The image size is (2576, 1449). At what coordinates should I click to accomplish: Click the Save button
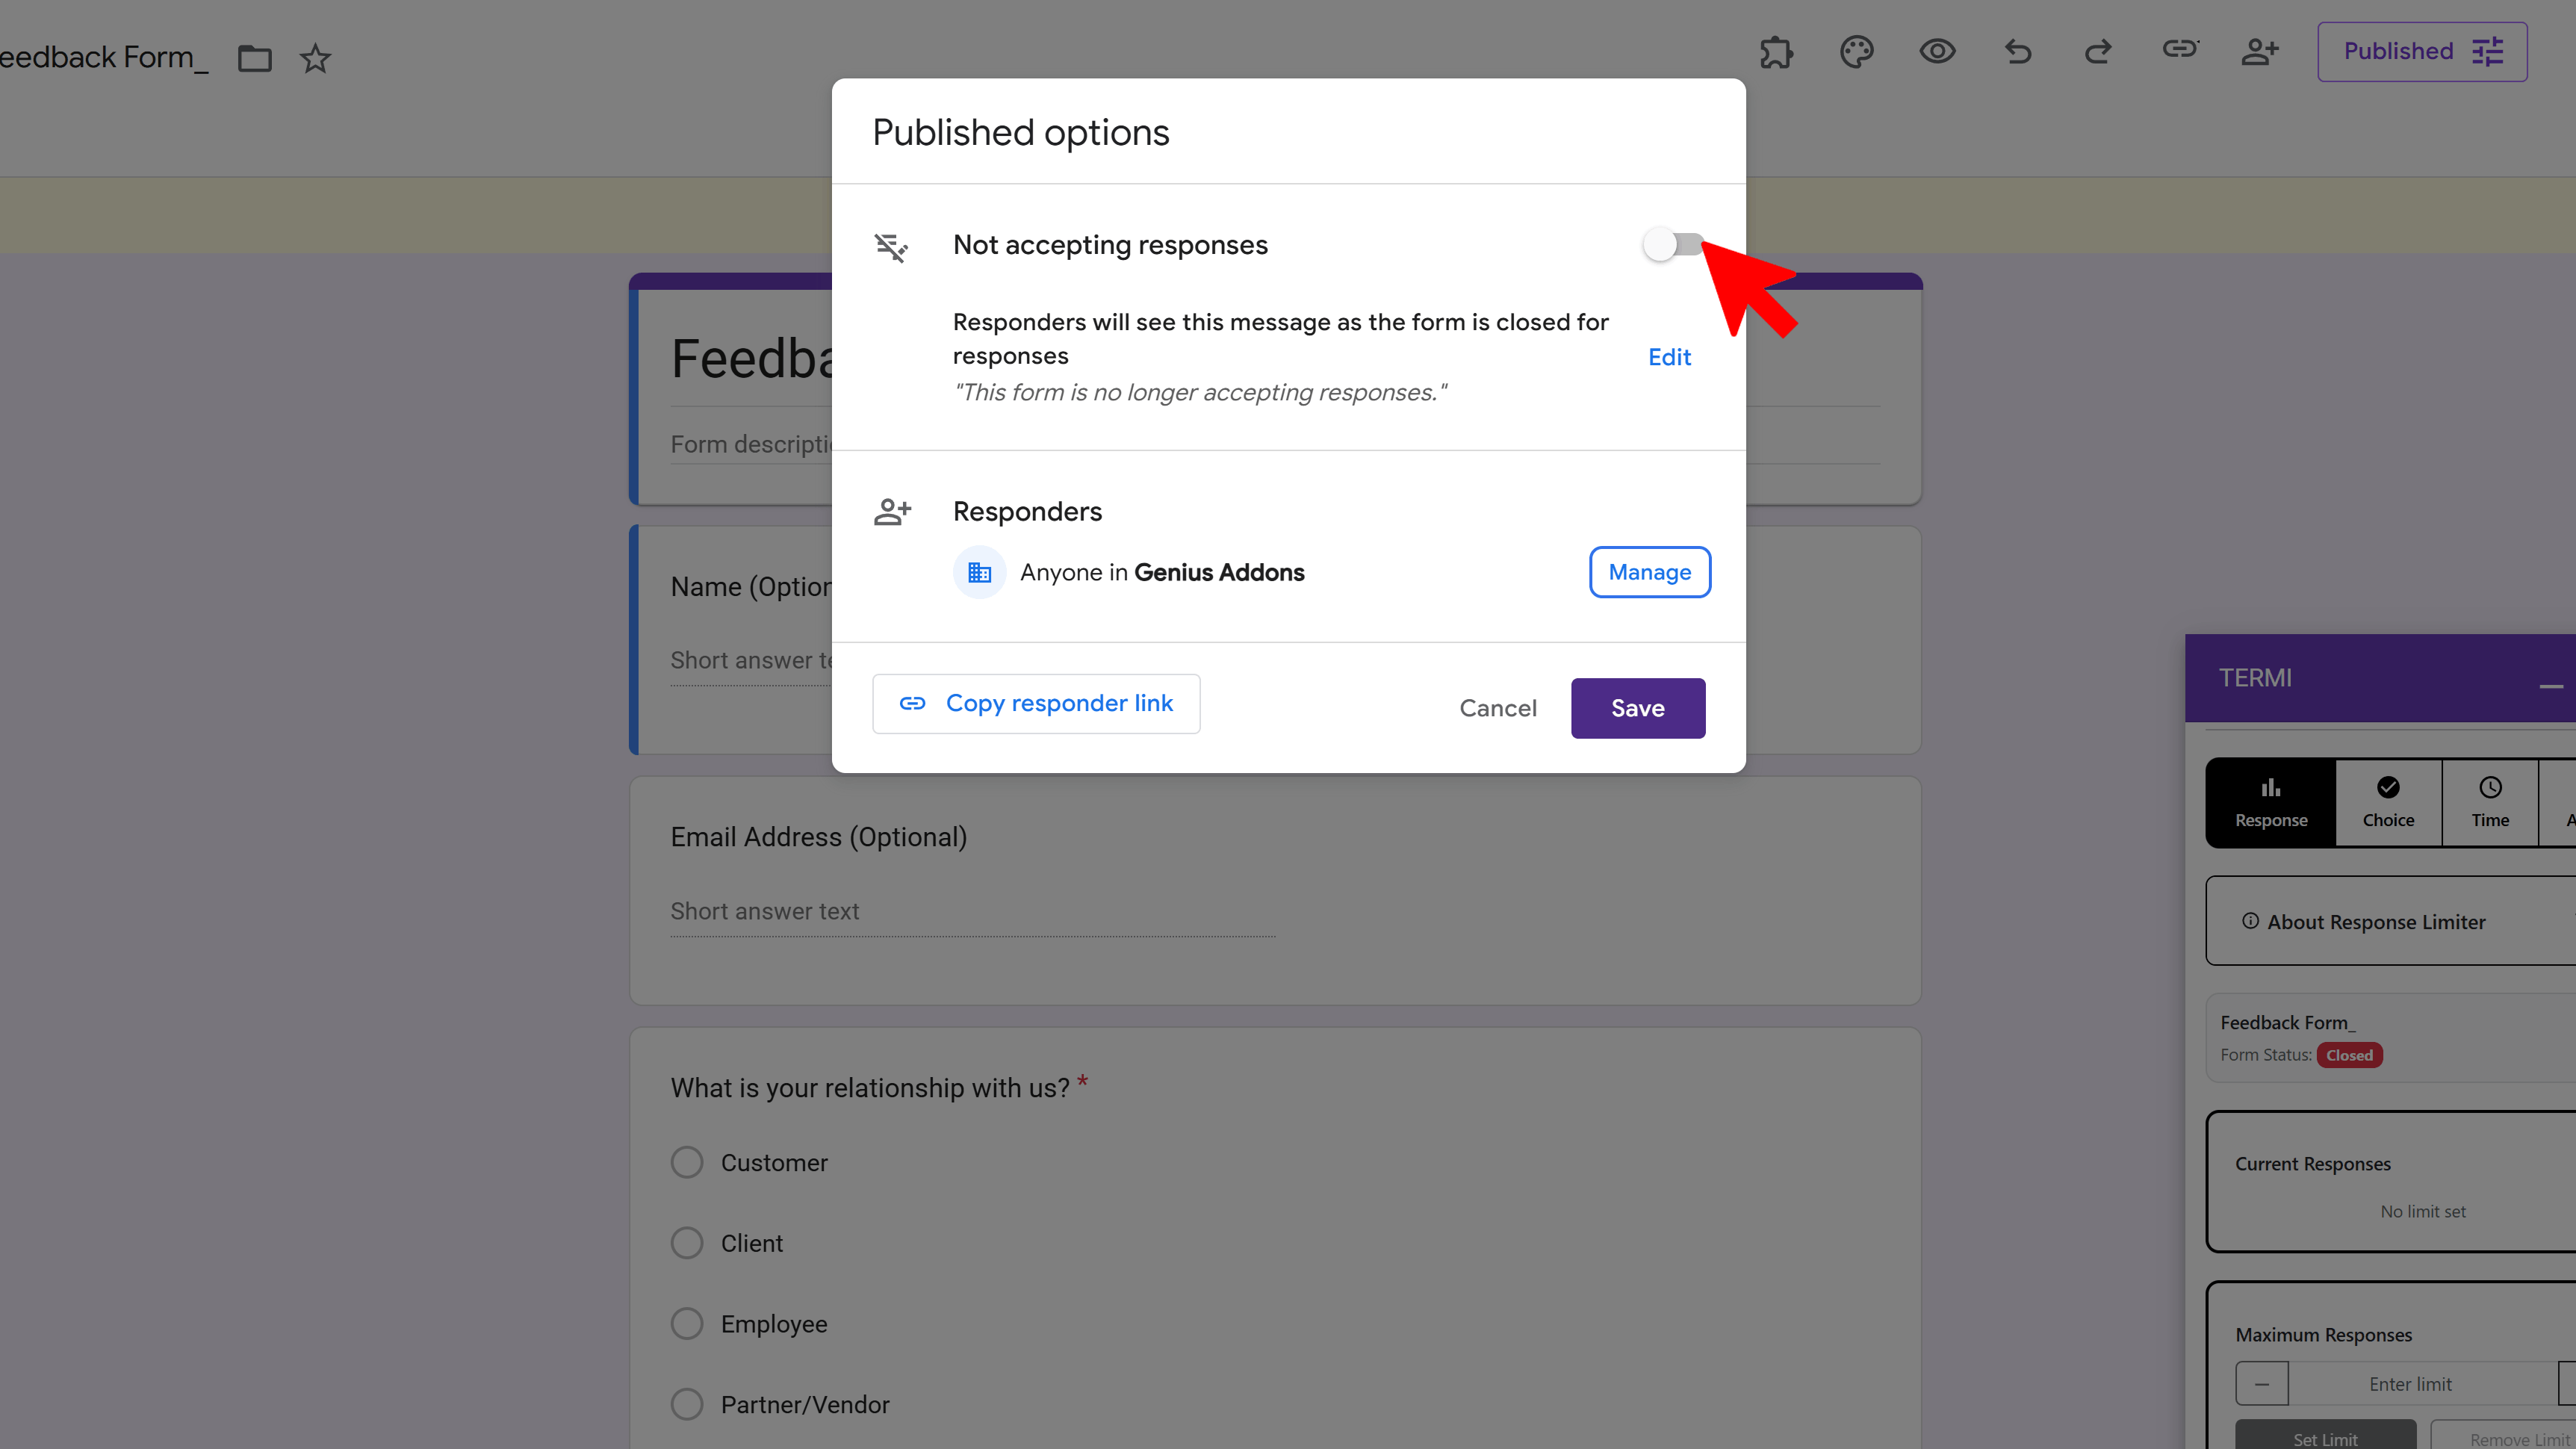[x=1637, y=708]
